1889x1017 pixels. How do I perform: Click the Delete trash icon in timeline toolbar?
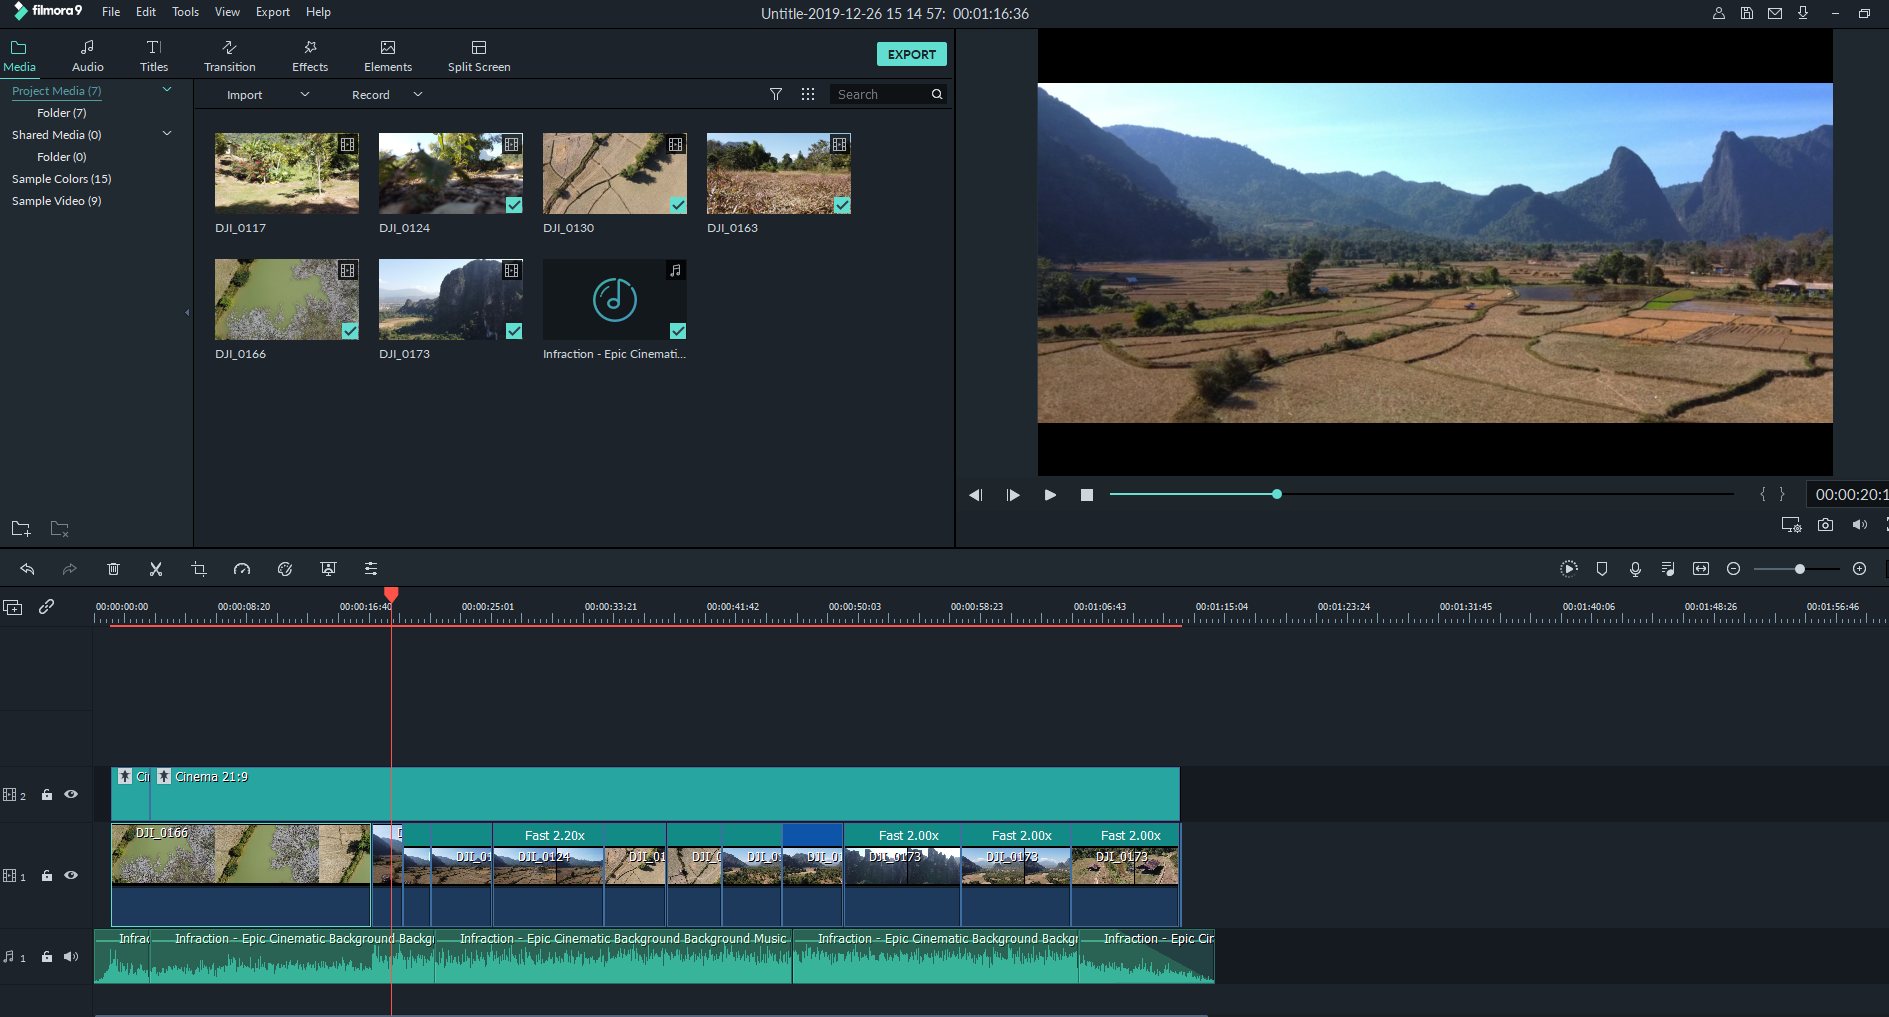[x=113, y=569]
